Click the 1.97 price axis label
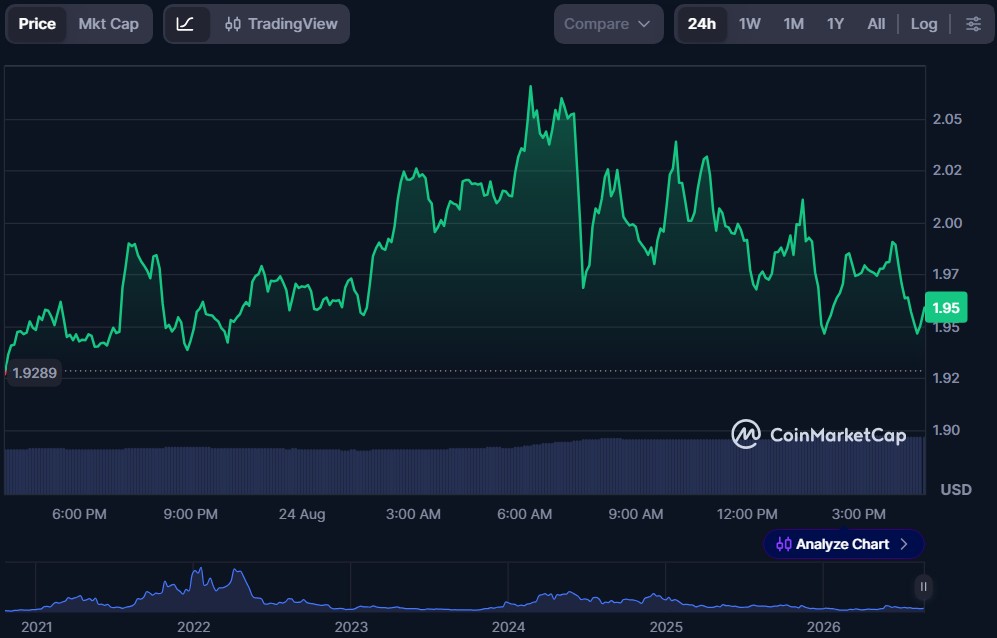This screenshot has width=997, height=638. (x=945, y=274)
